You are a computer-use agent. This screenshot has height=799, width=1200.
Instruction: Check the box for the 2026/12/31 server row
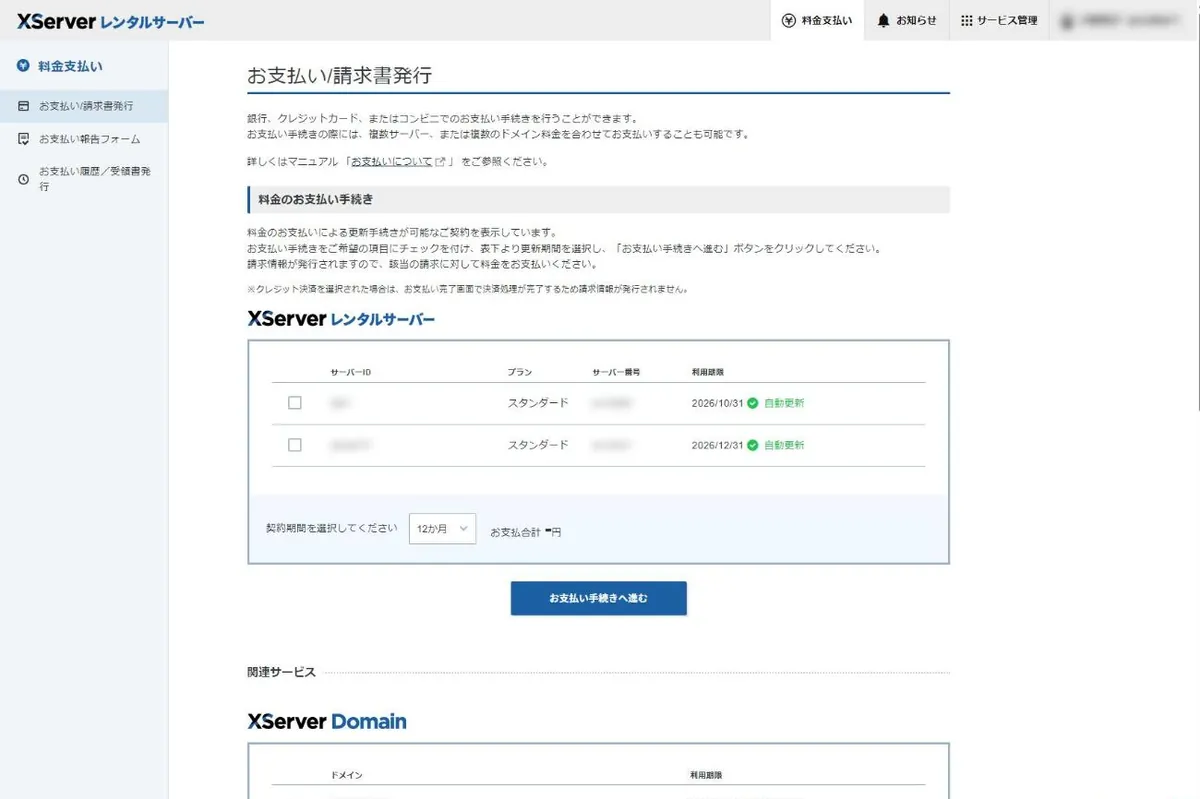click(x=294, y=445)
